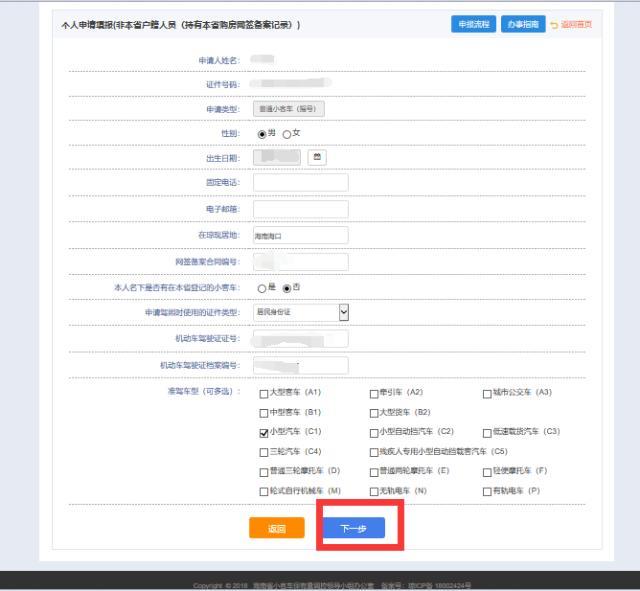Screen dimensions: 640x591
Task: Uncheck 小型汽车 (C1) license type
Action: click(264, 432)
